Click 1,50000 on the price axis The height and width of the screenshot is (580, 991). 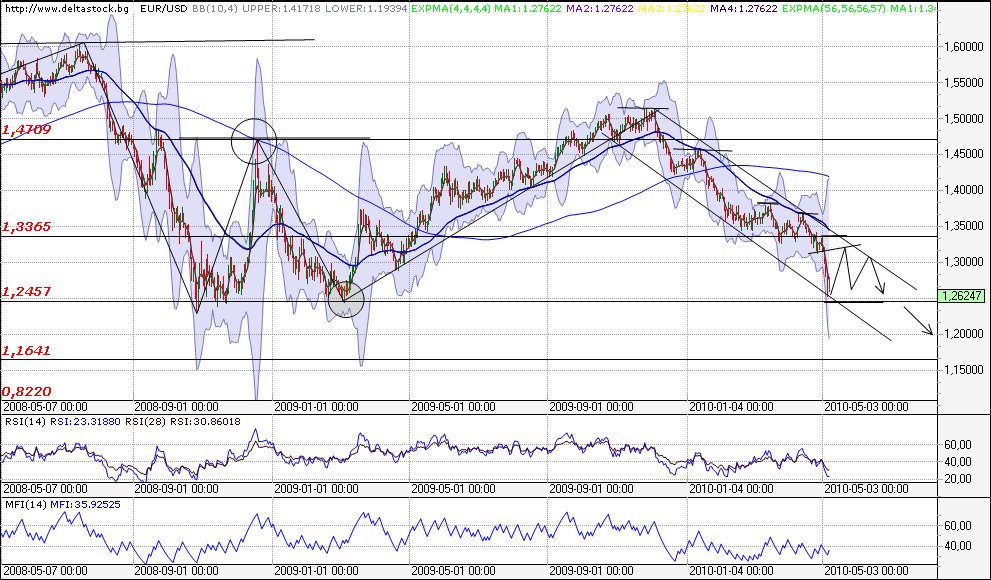(x=963, y=119)
